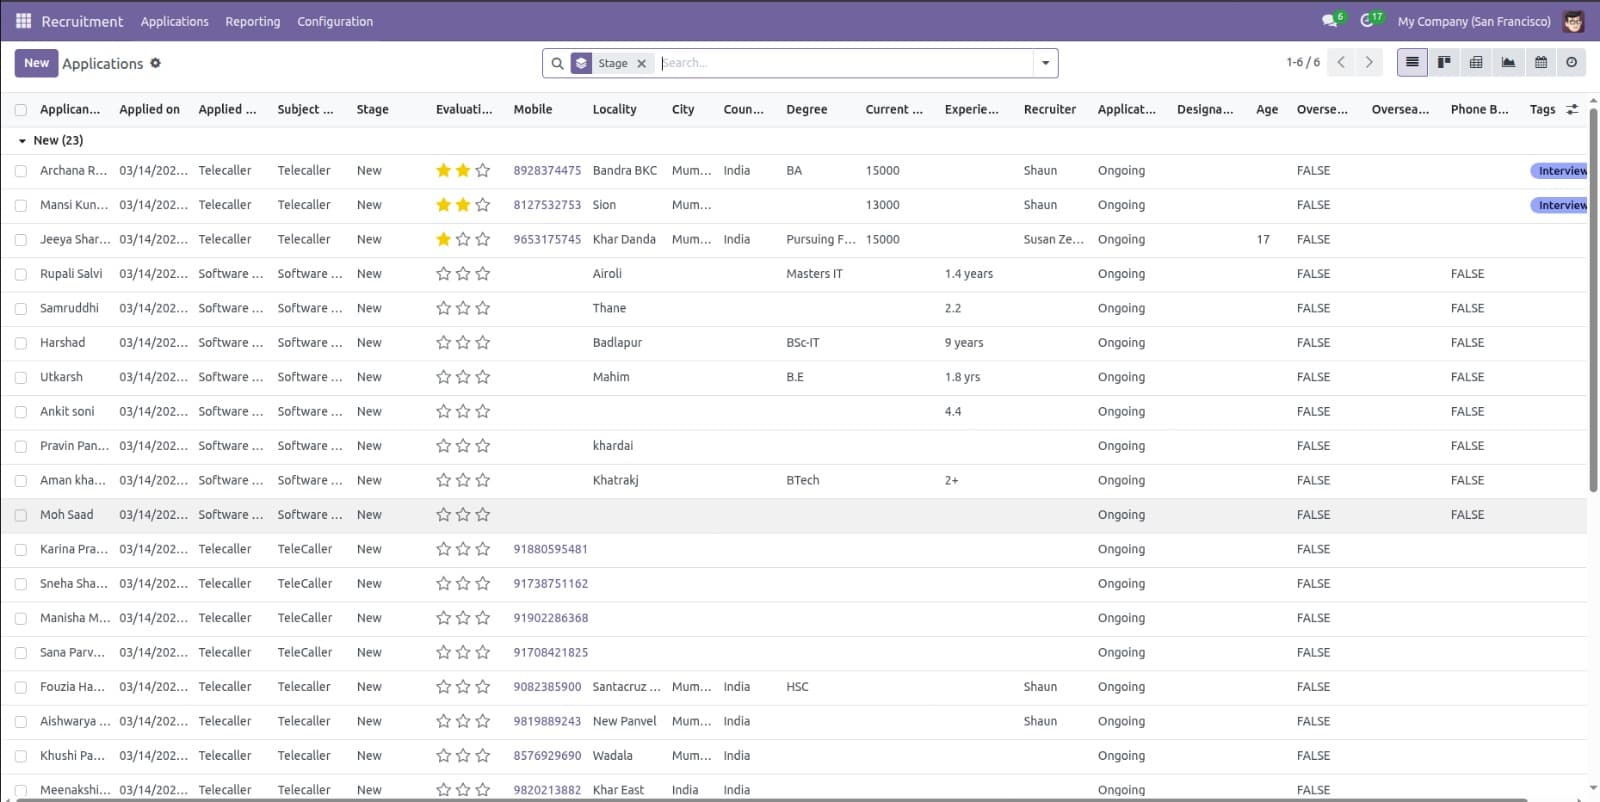Image resolution: width=1600 pixels, height=802 pixels.
Task: Click the 9 years experience cell
Action: (964, 343)
